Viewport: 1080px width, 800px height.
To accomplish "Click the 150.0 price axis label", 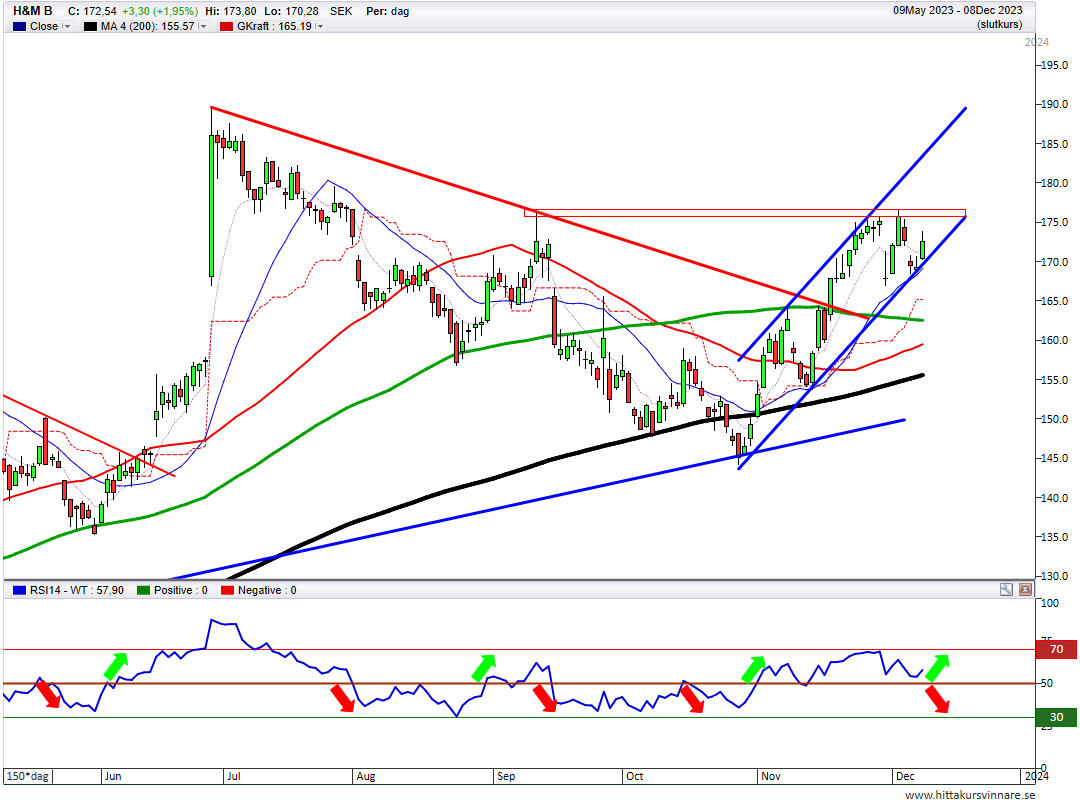I will pyautogui.click(x=1054, y=420).
